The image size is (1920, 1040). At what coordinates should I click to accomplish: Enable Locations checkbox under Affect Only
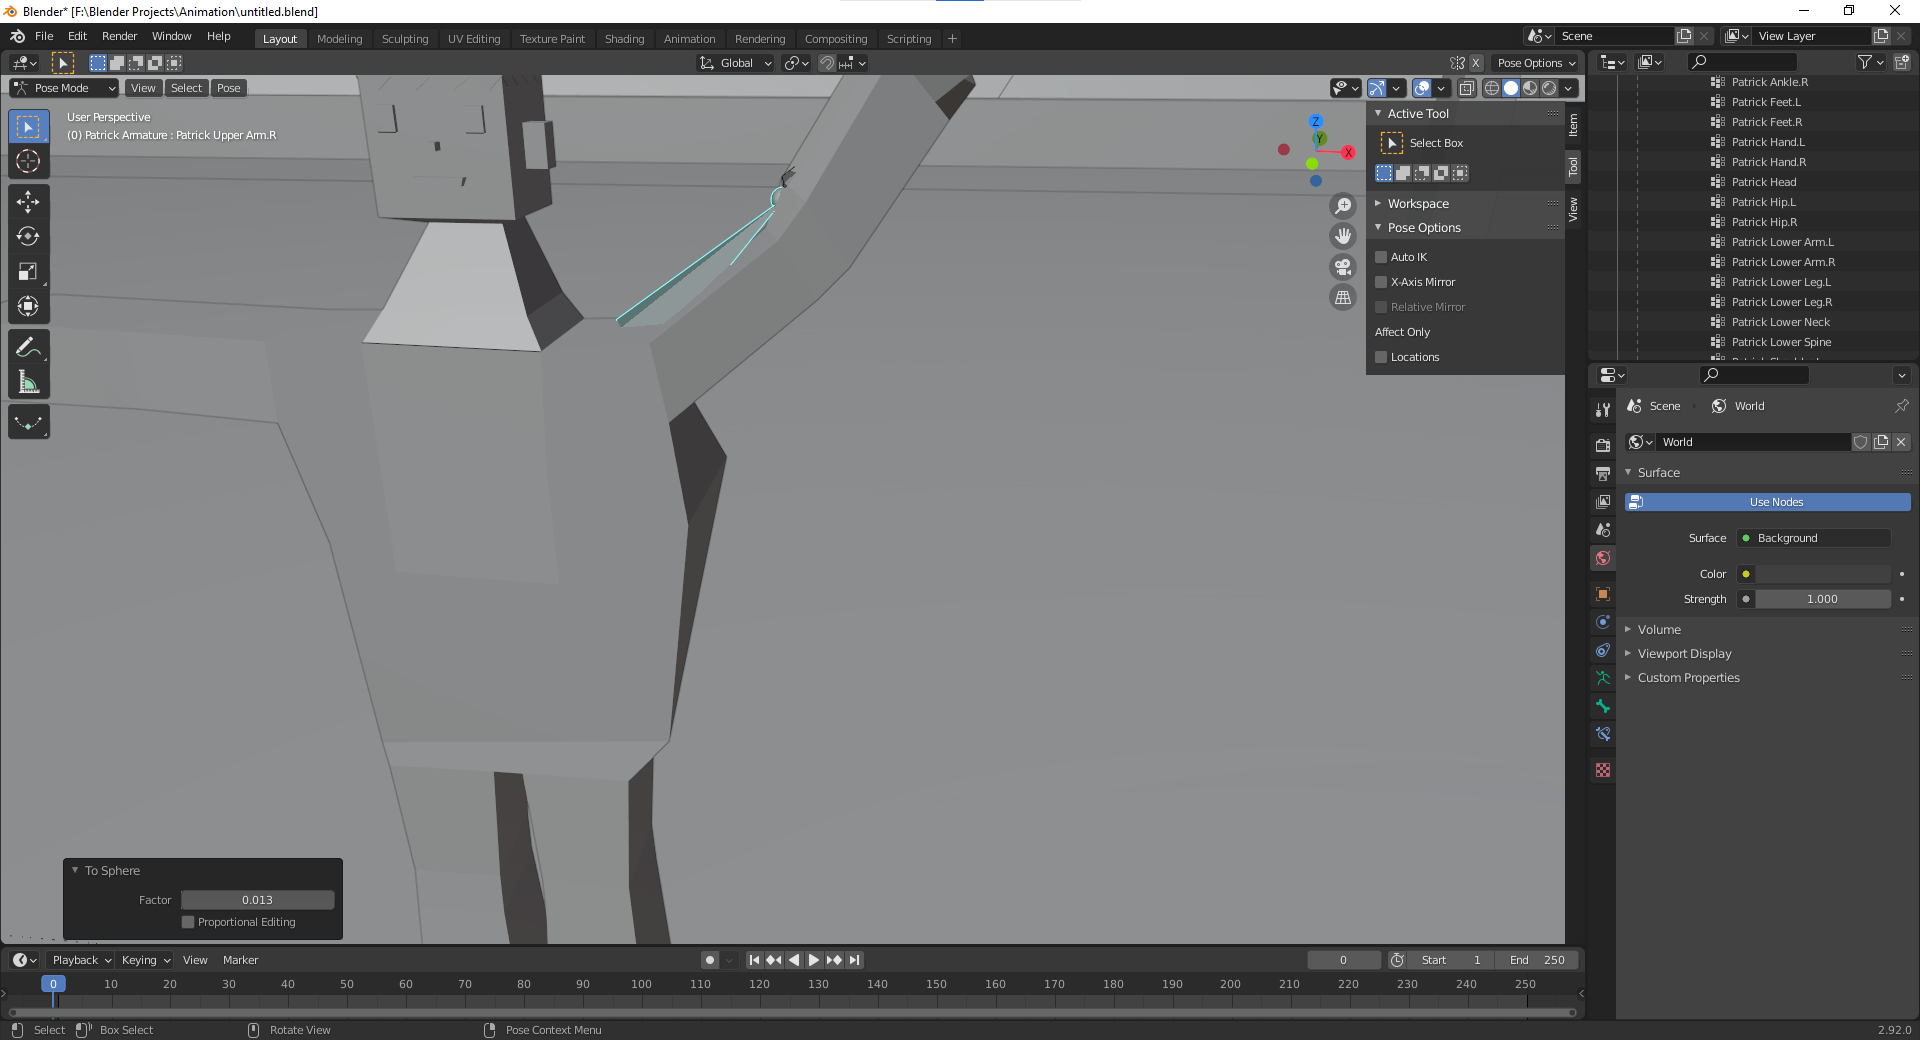(1381, 357)
